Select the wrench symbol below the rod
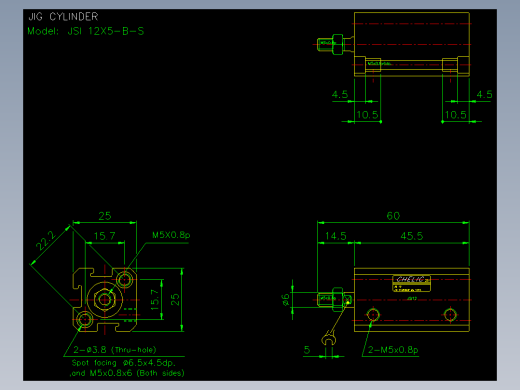Image resolution: width=520 pixels, height=390 pixels. coord(329,338)
